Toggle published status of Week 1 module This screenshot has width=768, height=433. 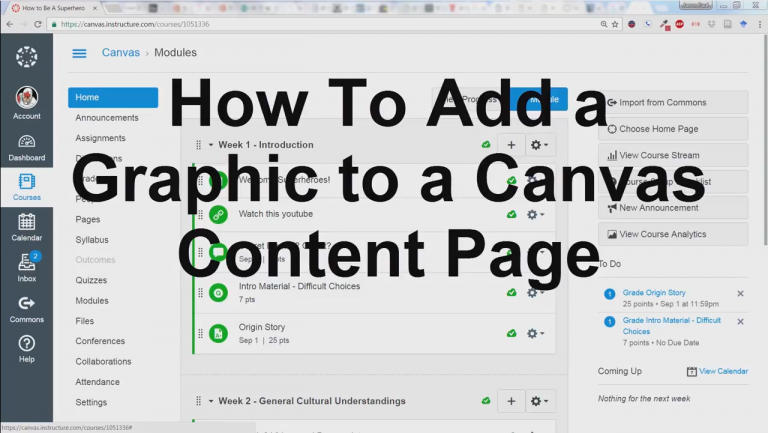[486, 144]
